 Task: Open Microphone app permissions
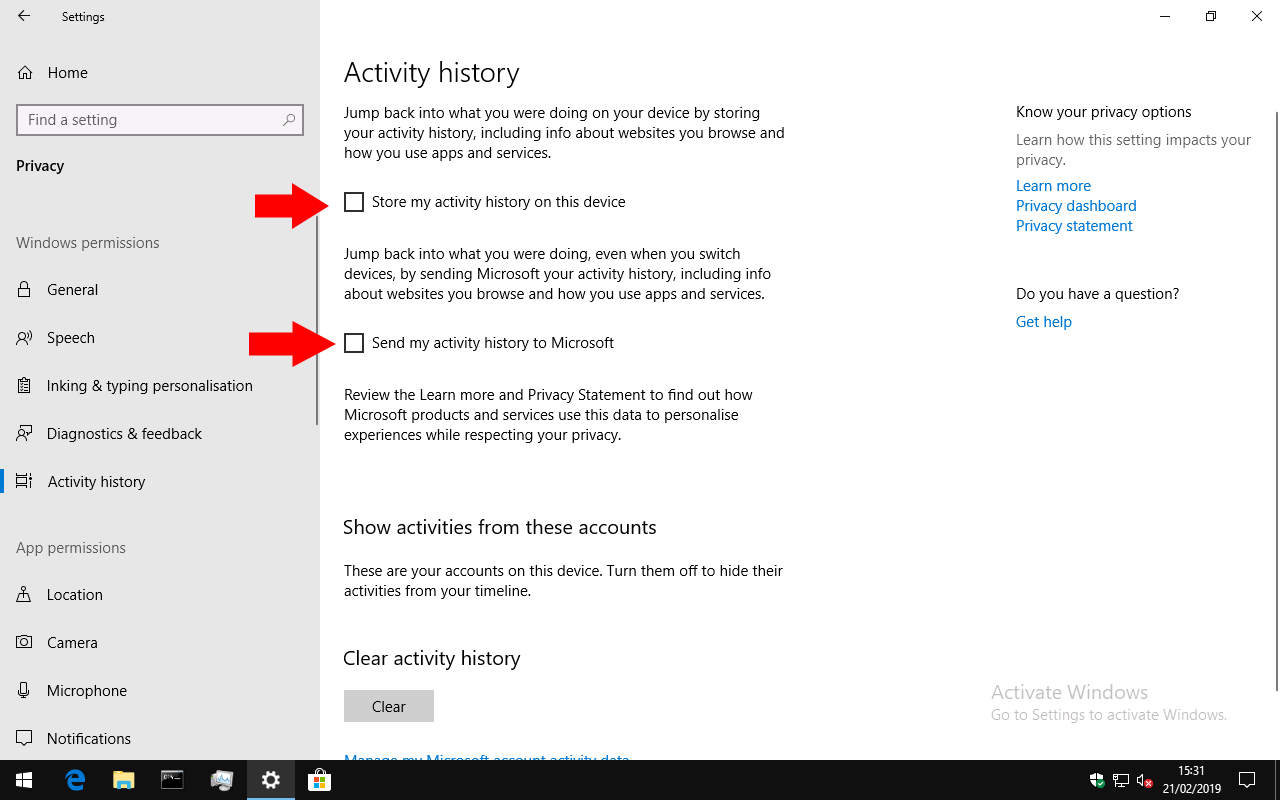point(160,691)
